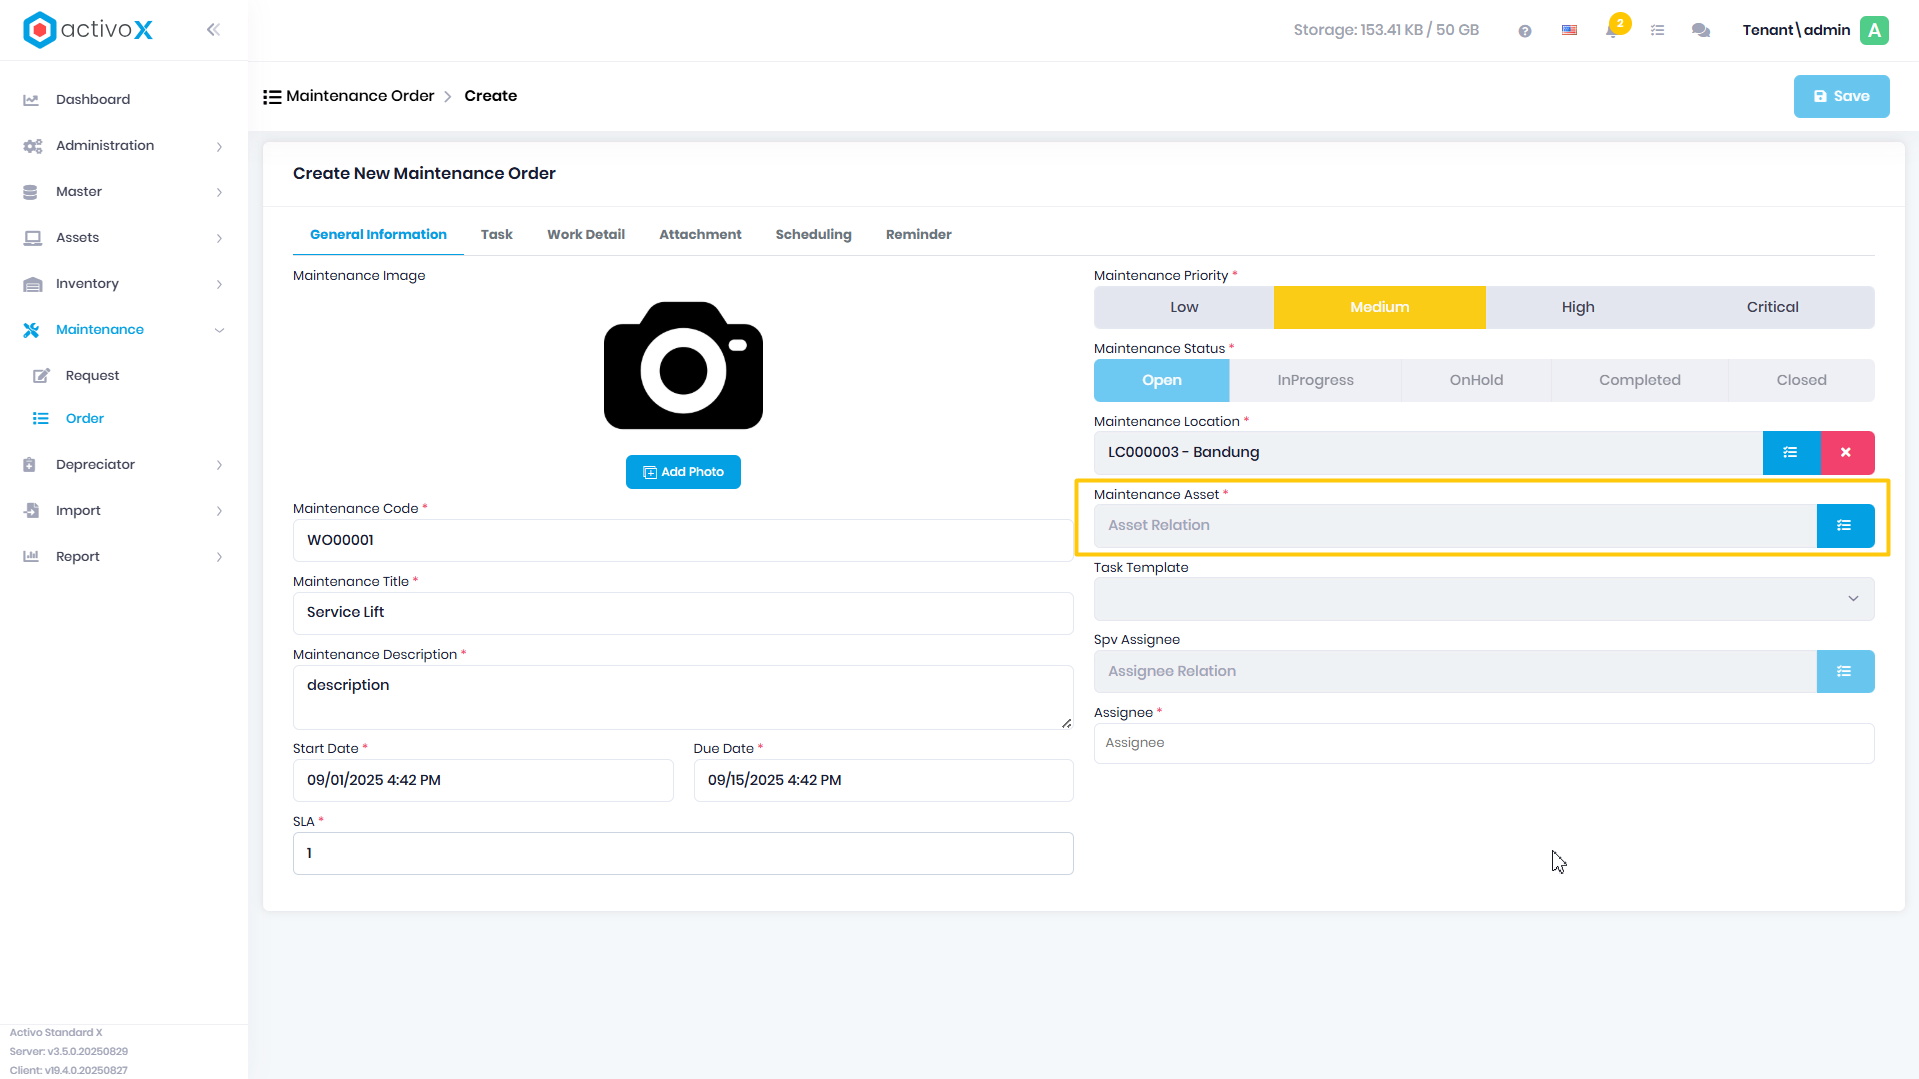
Task: Set priority to Medium
Action: (x=1379, y=308)
